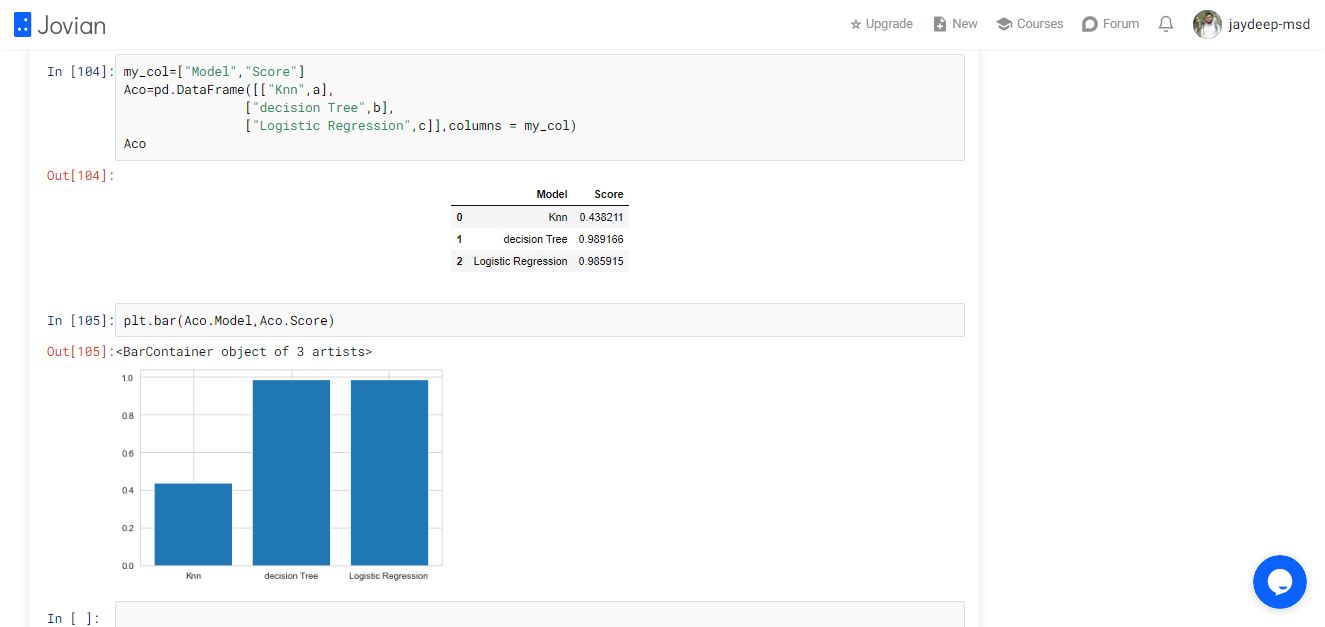Image resolution: width=1325 pixels, height=627 pixels.
Task: Click the Upgrade star icon
Action: [x=856, y=24]
